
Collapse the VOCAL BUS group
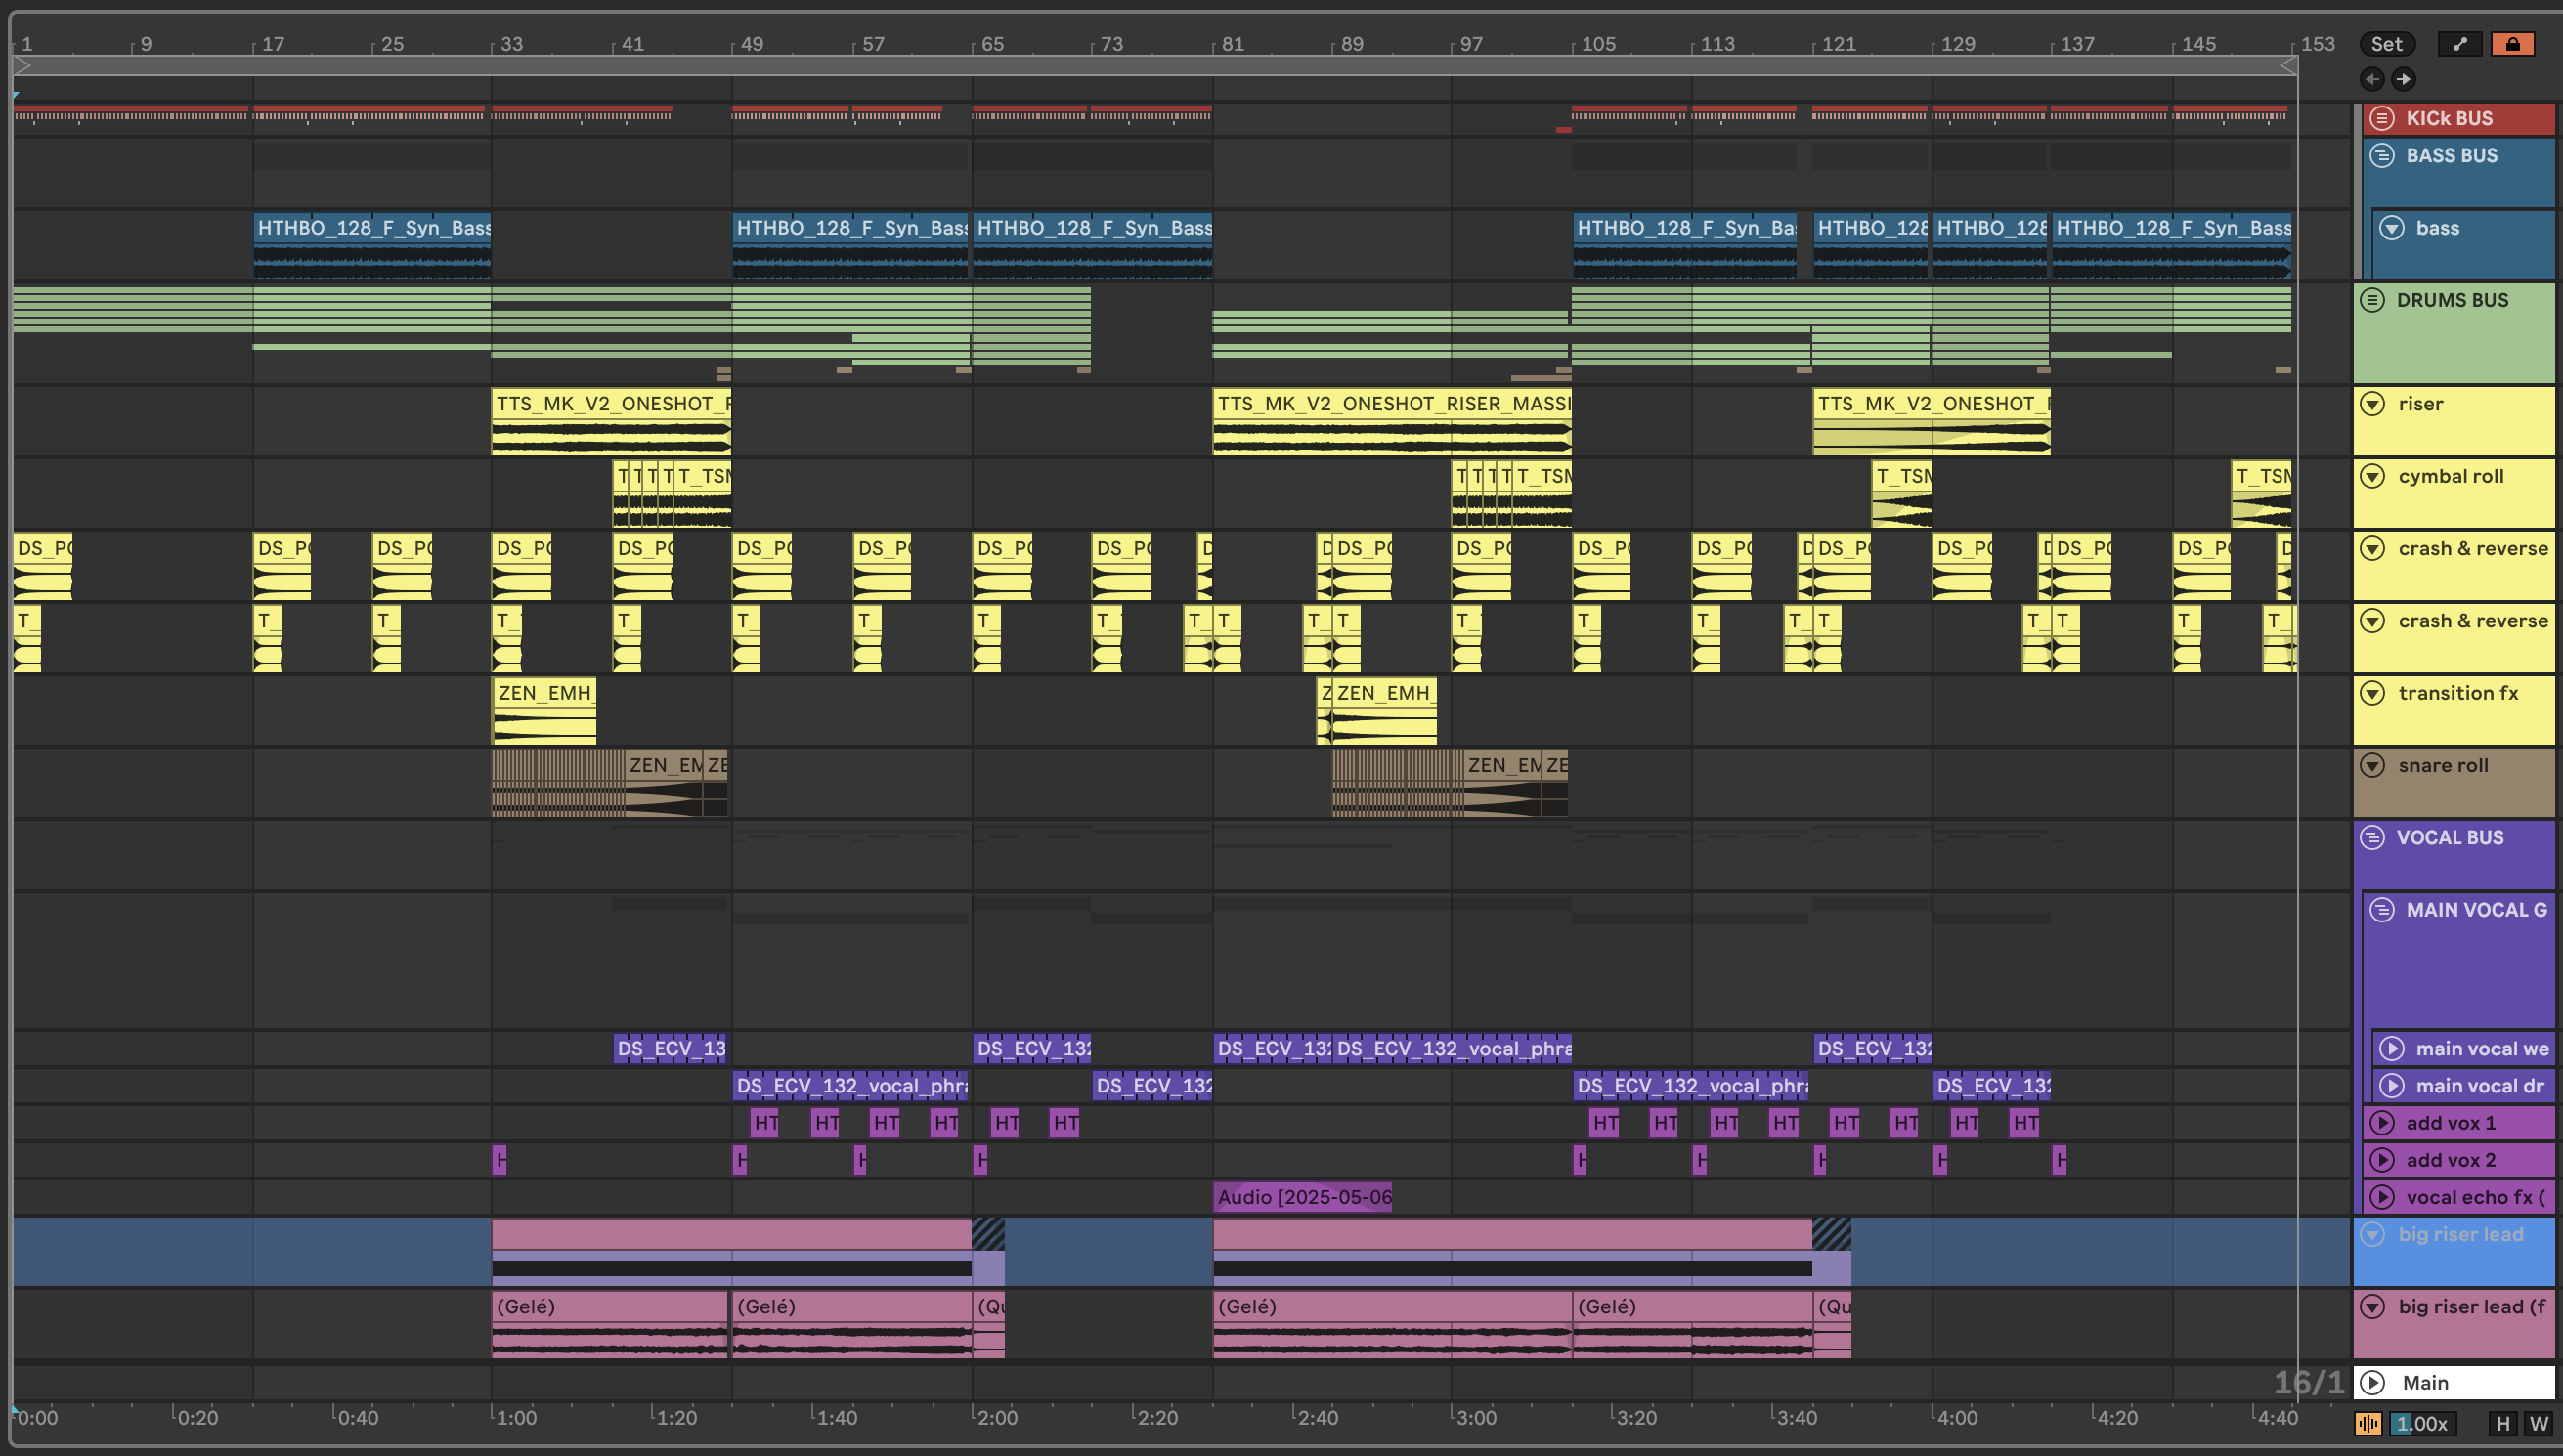2372,837
